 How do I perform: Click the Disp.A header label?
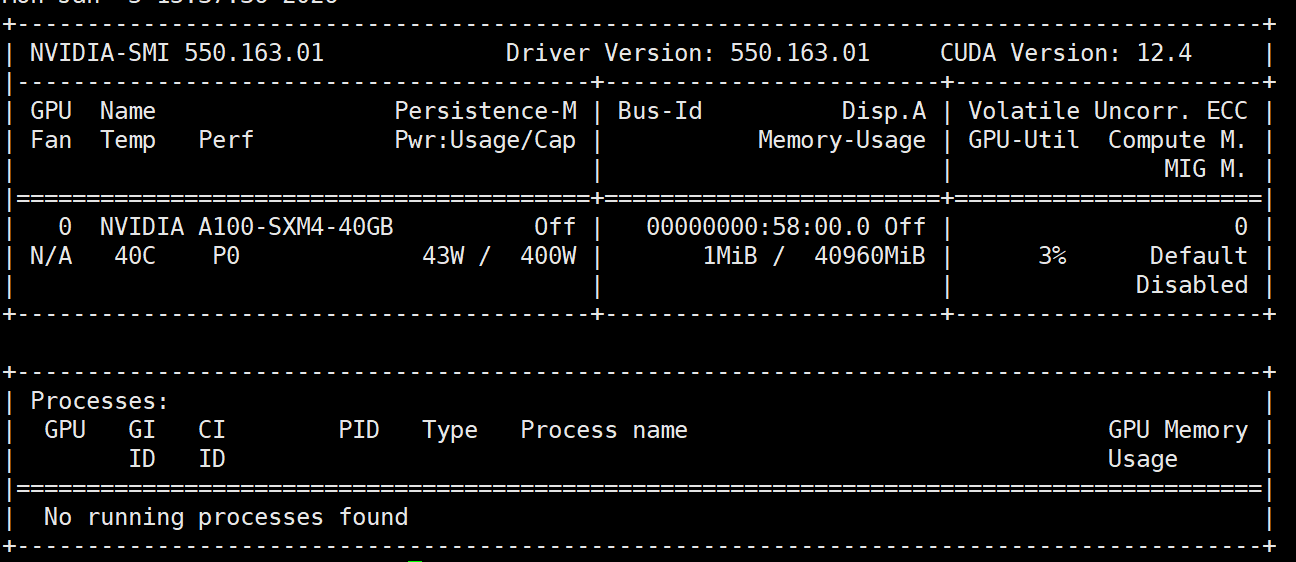click(884, 111)
